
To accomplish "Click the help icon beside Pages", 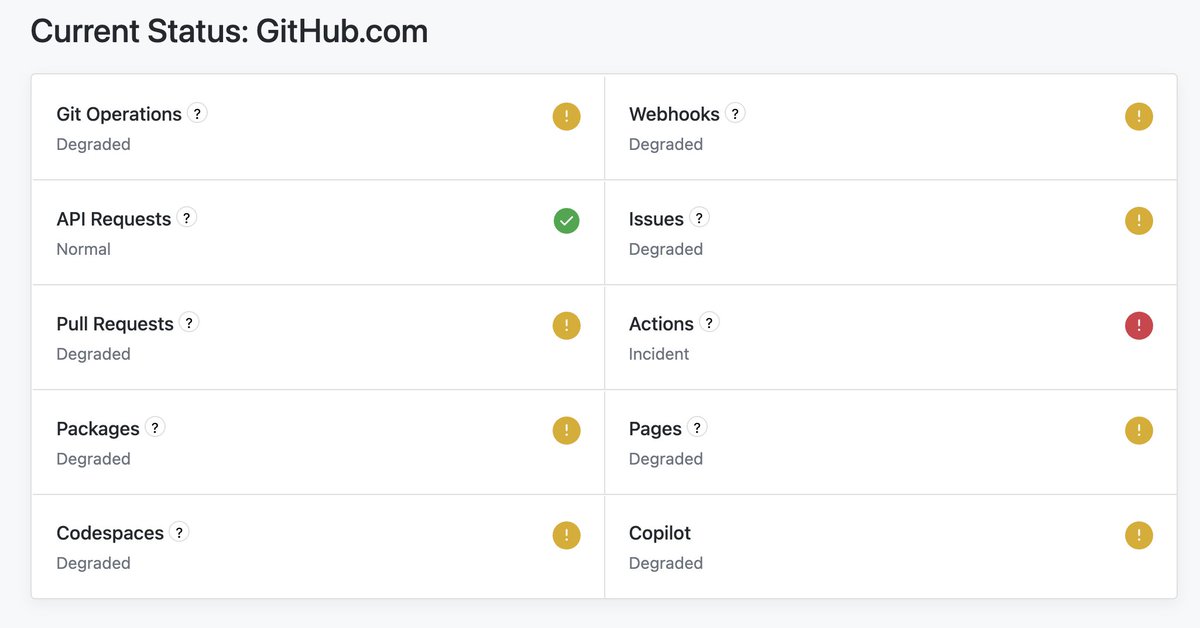I will [x=697, y=427].
